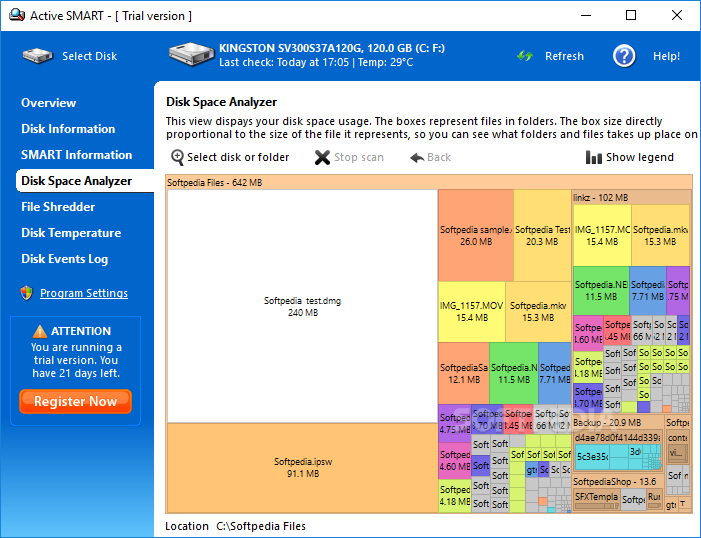The width and height of the screenshot is (701, 538).
Task: Go to SMART Information
Action: [76, 155]
